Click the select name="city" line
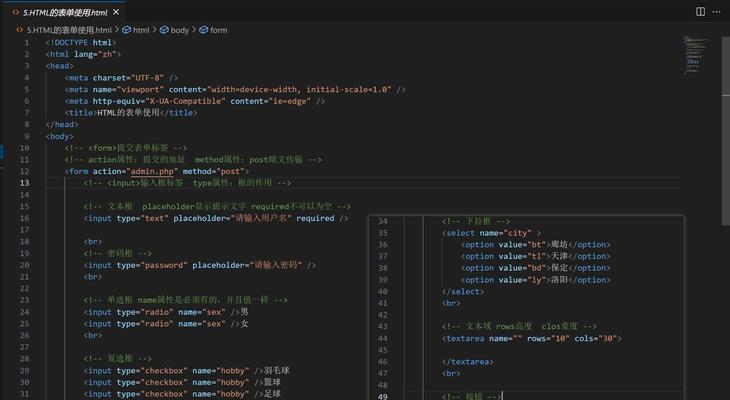The width and height of the screenshot is (730, 400). (492, 233)
